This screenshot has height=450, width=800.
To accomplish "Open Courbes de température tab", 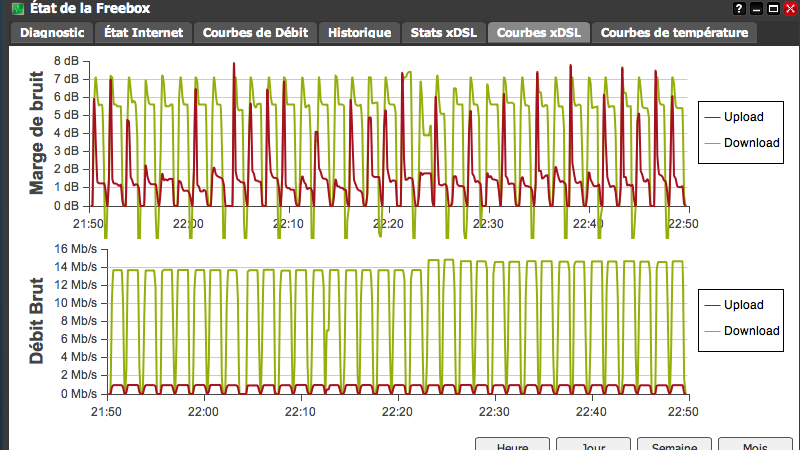I will pyautogui.click(x=674, y=33).
